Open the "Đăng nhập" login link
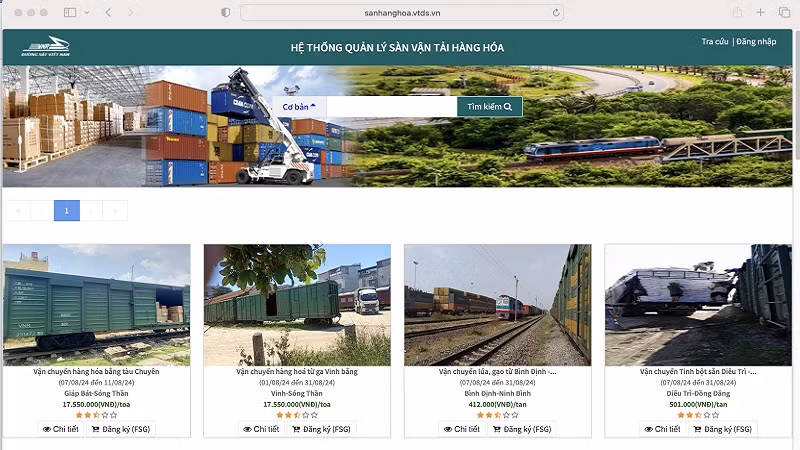Viewport: 800px width, 450px height. [756, 42]
